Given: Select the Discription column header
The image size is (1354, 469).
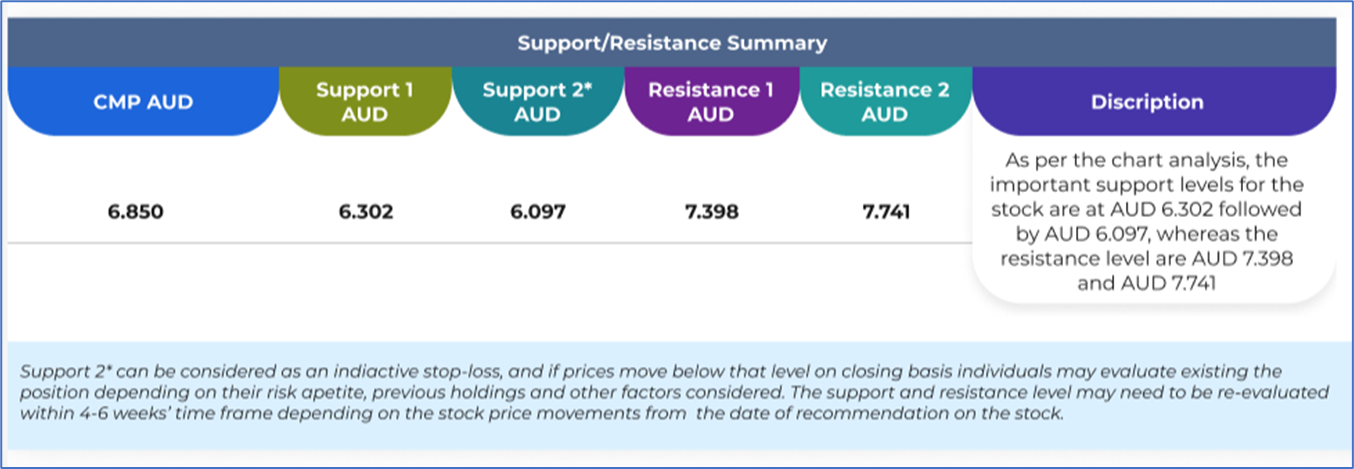Looking at the screenshot, I should 1147,102.
